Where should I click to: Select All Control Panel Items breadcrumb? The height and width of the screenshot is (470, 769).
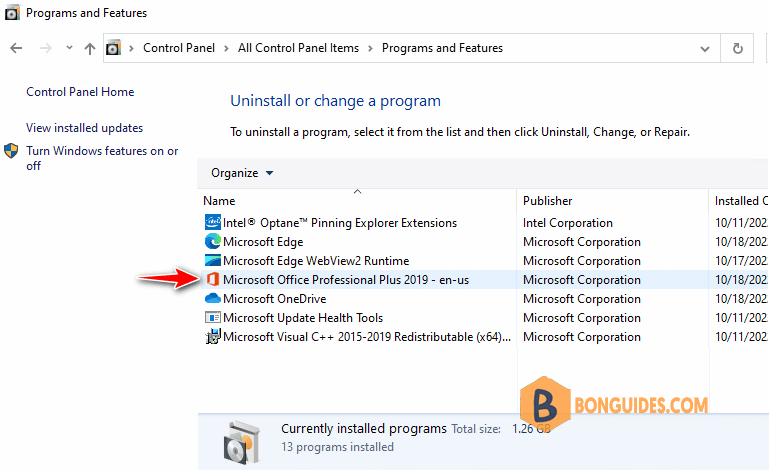[298, 48]
